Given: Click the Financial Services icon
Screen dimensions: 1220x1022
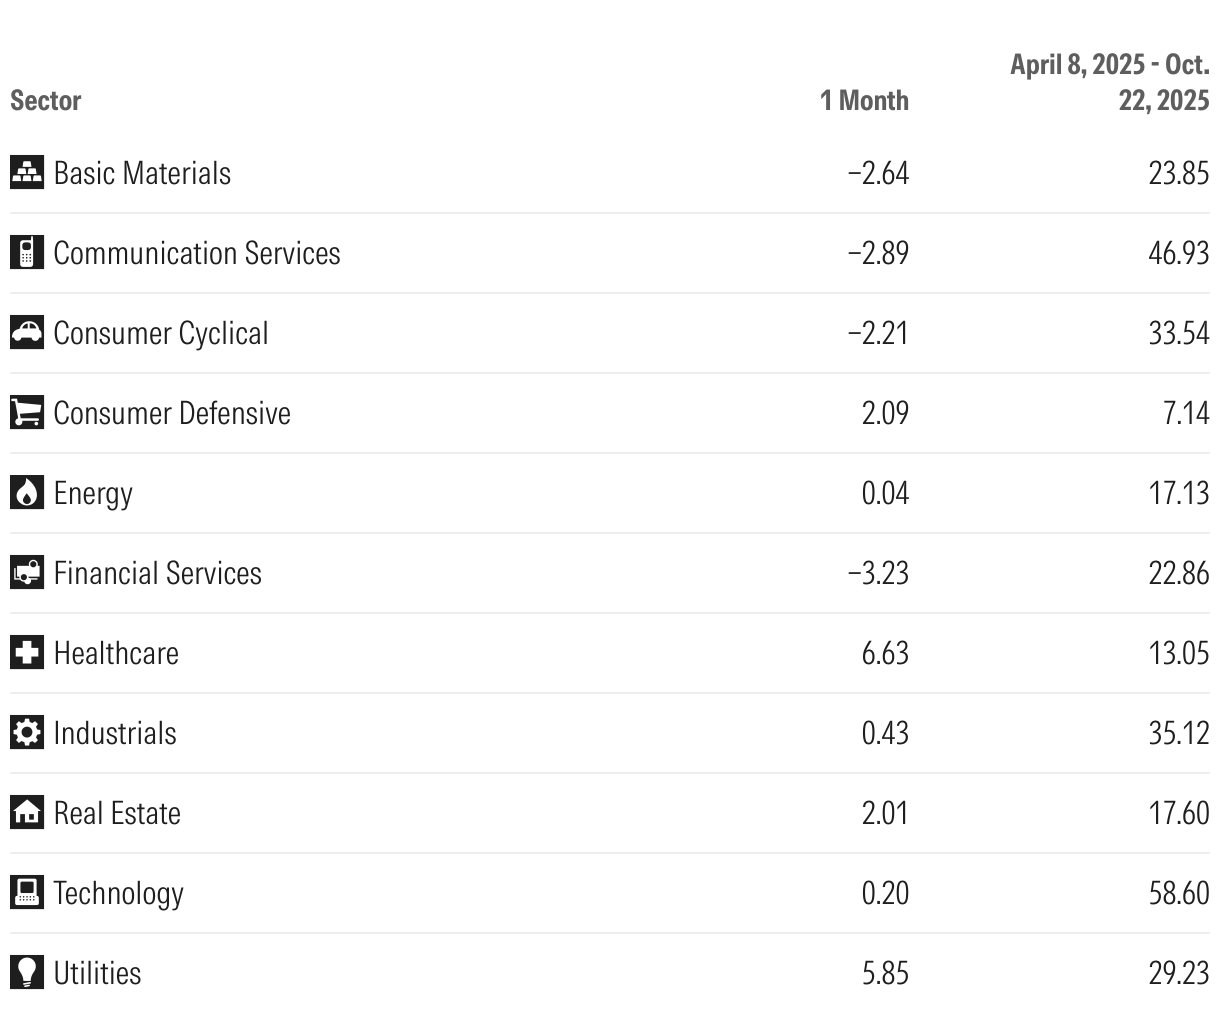Looking at the screenshot, I should (x=27, y=572).
